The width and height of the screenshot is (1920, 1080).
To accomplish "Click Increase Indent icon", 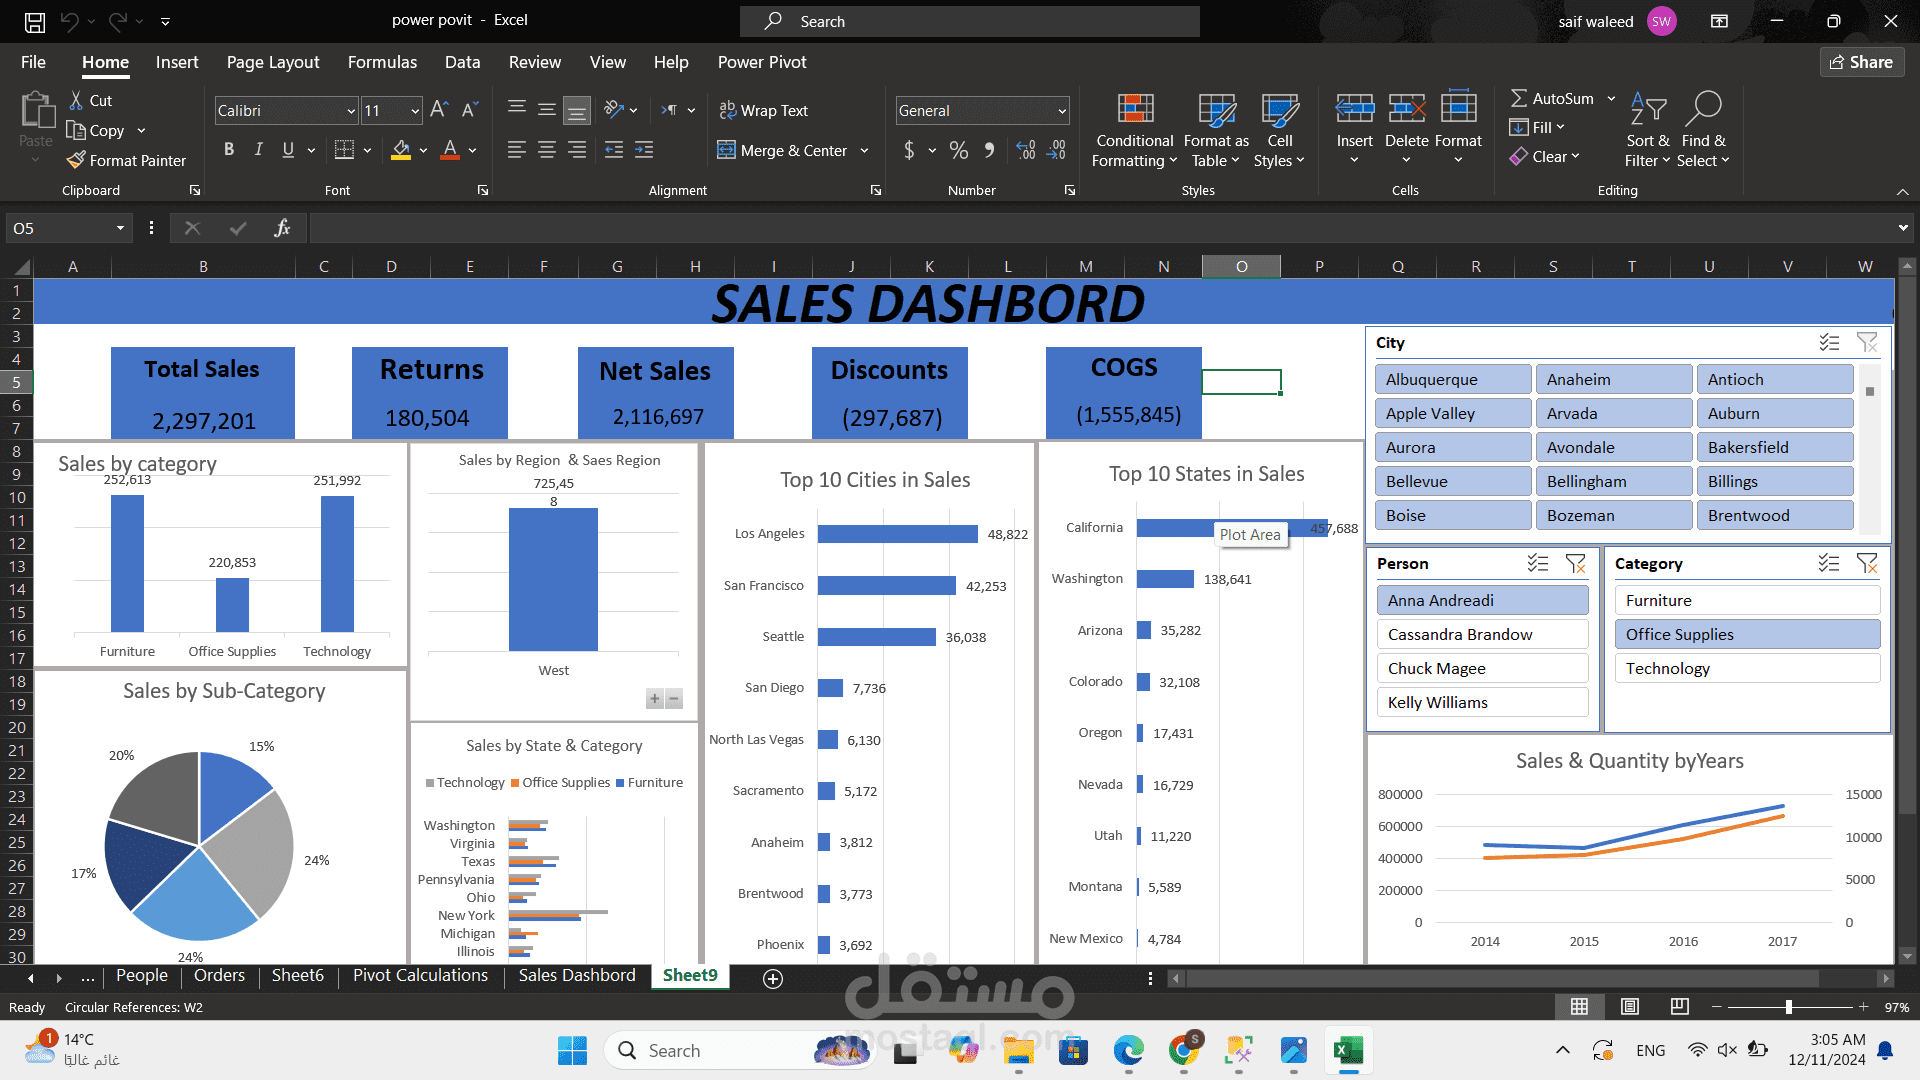I will [x=644, y=150].
